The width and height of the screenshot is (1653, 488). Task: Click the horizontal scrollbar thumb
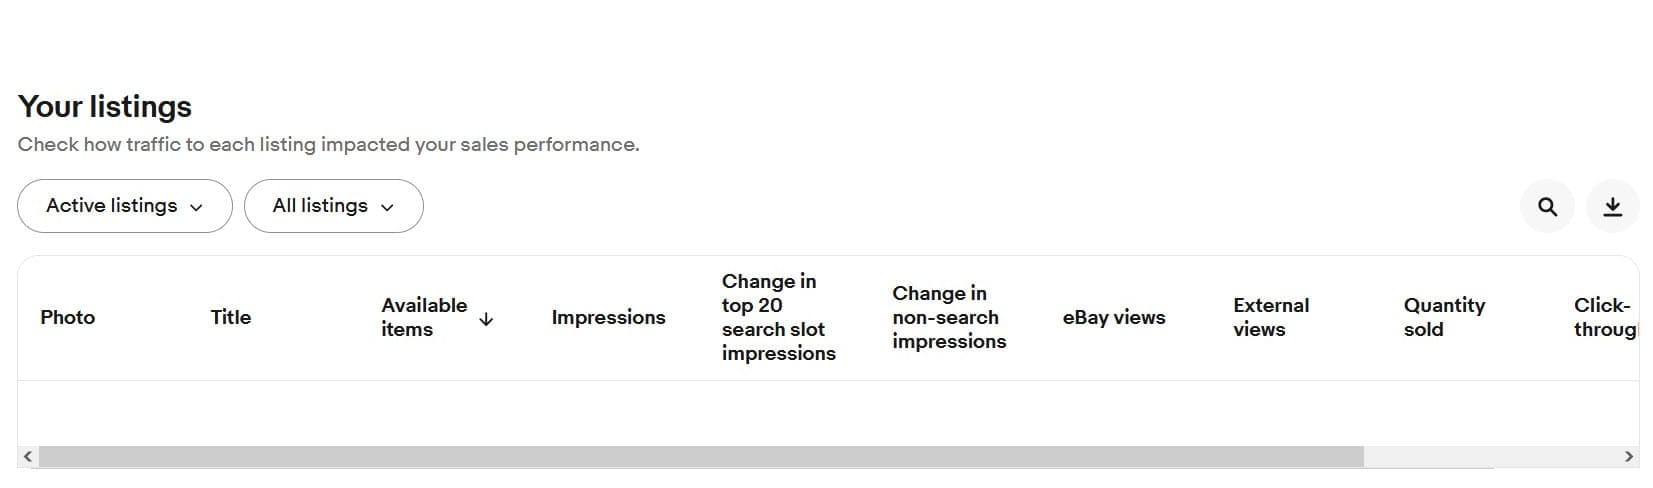pos(700,457)
